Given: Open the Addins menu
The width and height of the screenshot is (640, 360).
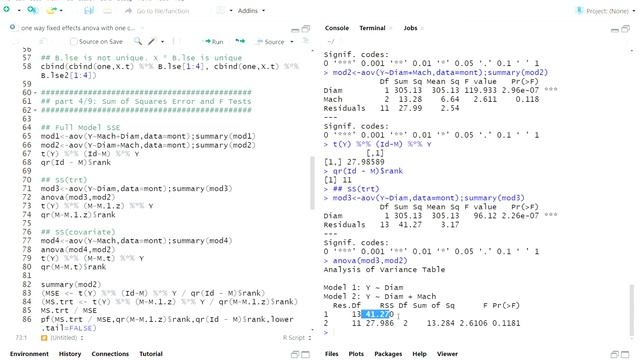Looking at the screenshot, I should (x=251, y=11).
